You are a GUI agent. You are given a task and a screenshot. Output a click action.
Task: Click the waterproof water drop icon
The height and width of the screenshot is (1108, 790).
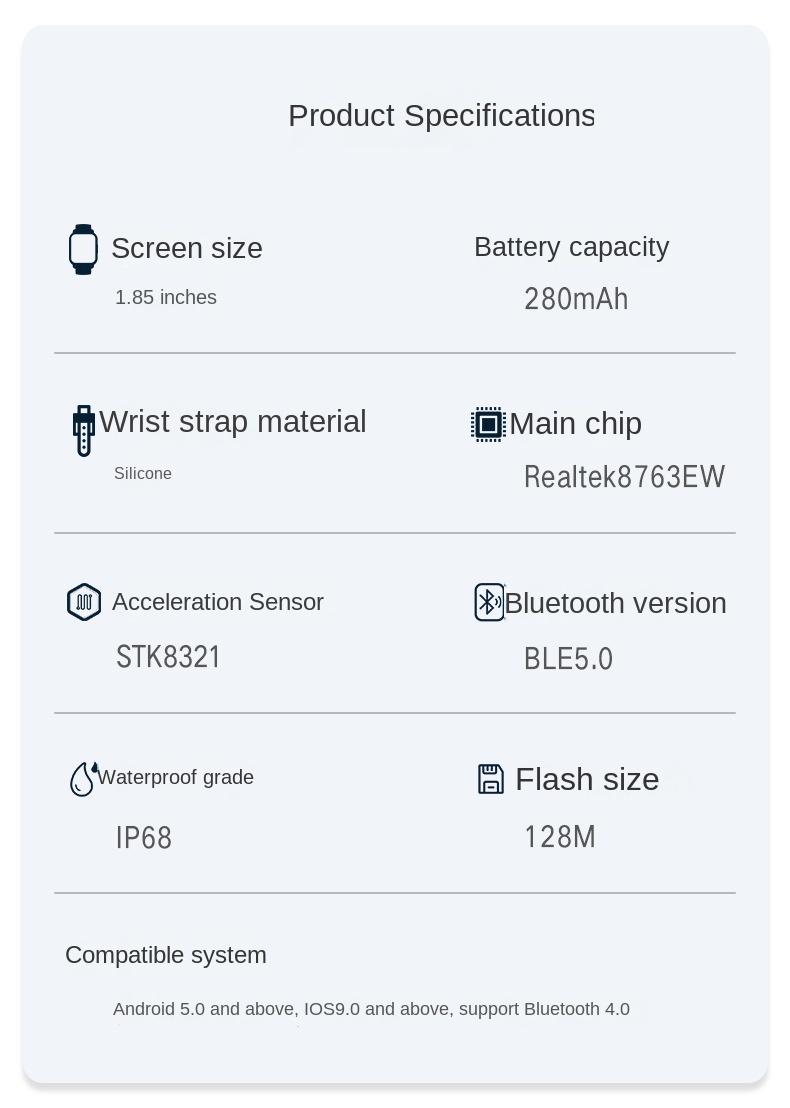click(x=82, y=779)
